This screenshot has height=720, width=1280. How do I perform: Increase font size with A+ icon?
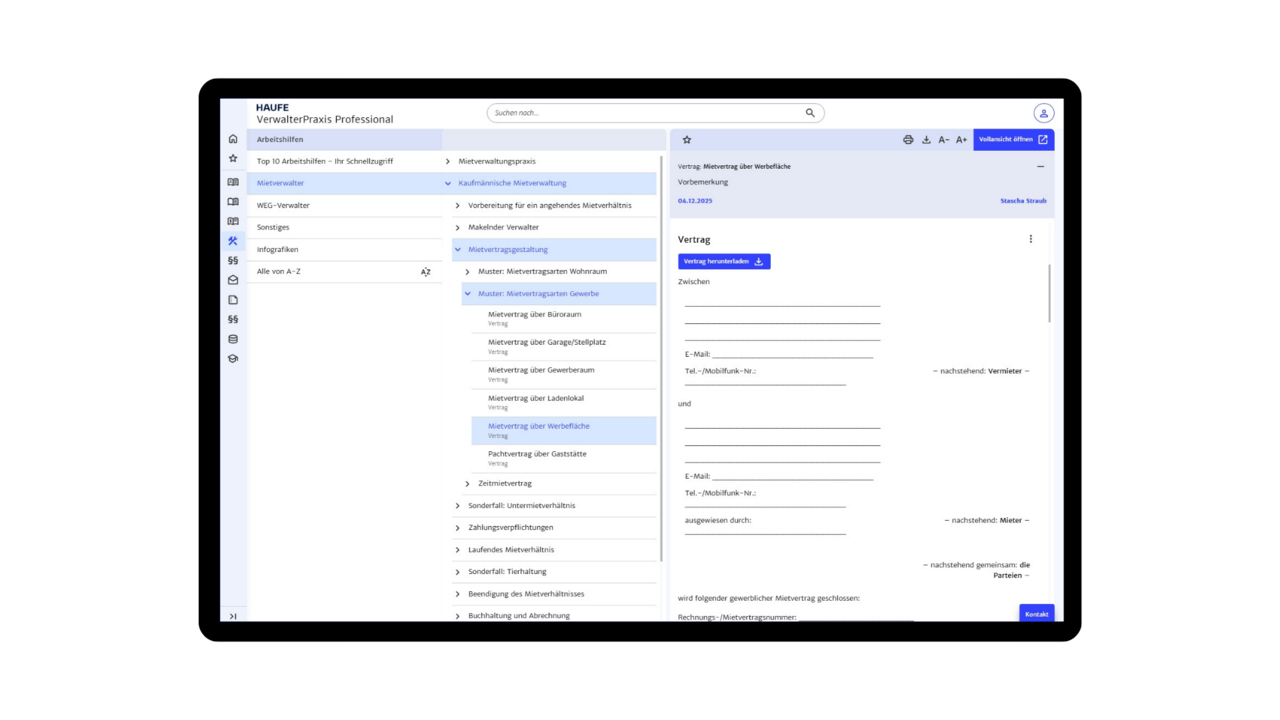click(961, 140)
